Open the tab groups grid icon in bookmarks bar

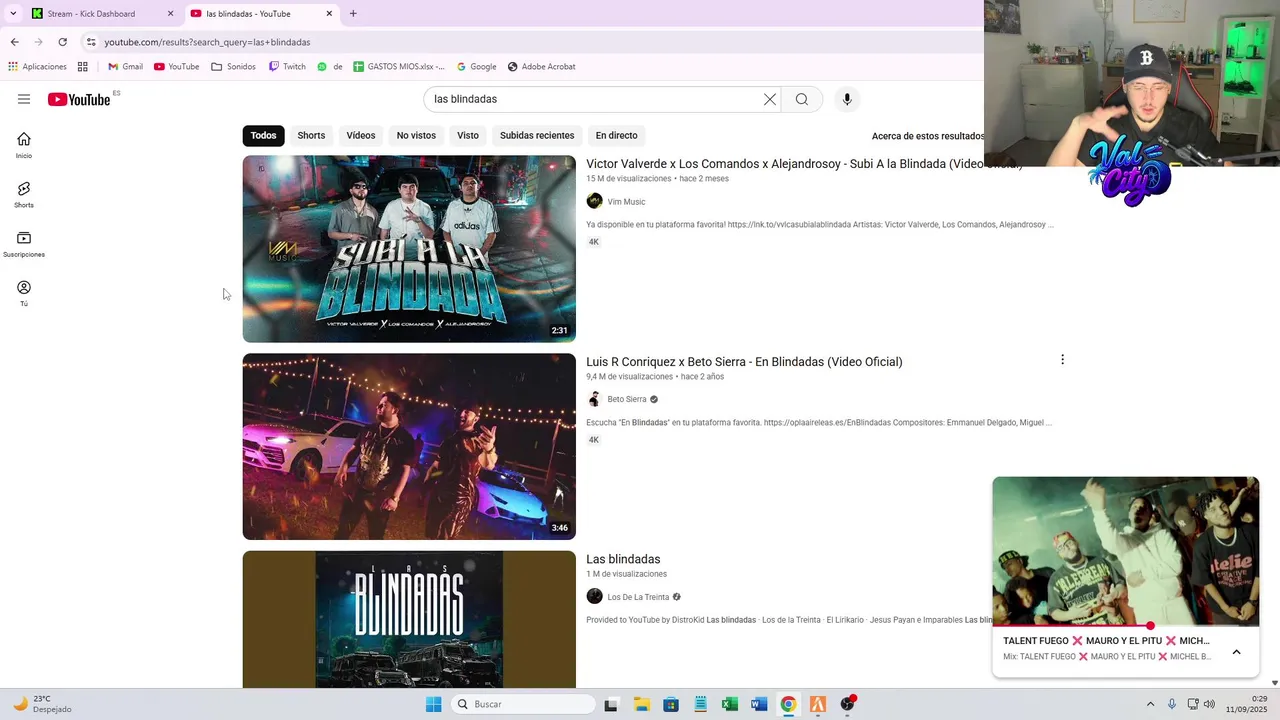tap(83, 66)
